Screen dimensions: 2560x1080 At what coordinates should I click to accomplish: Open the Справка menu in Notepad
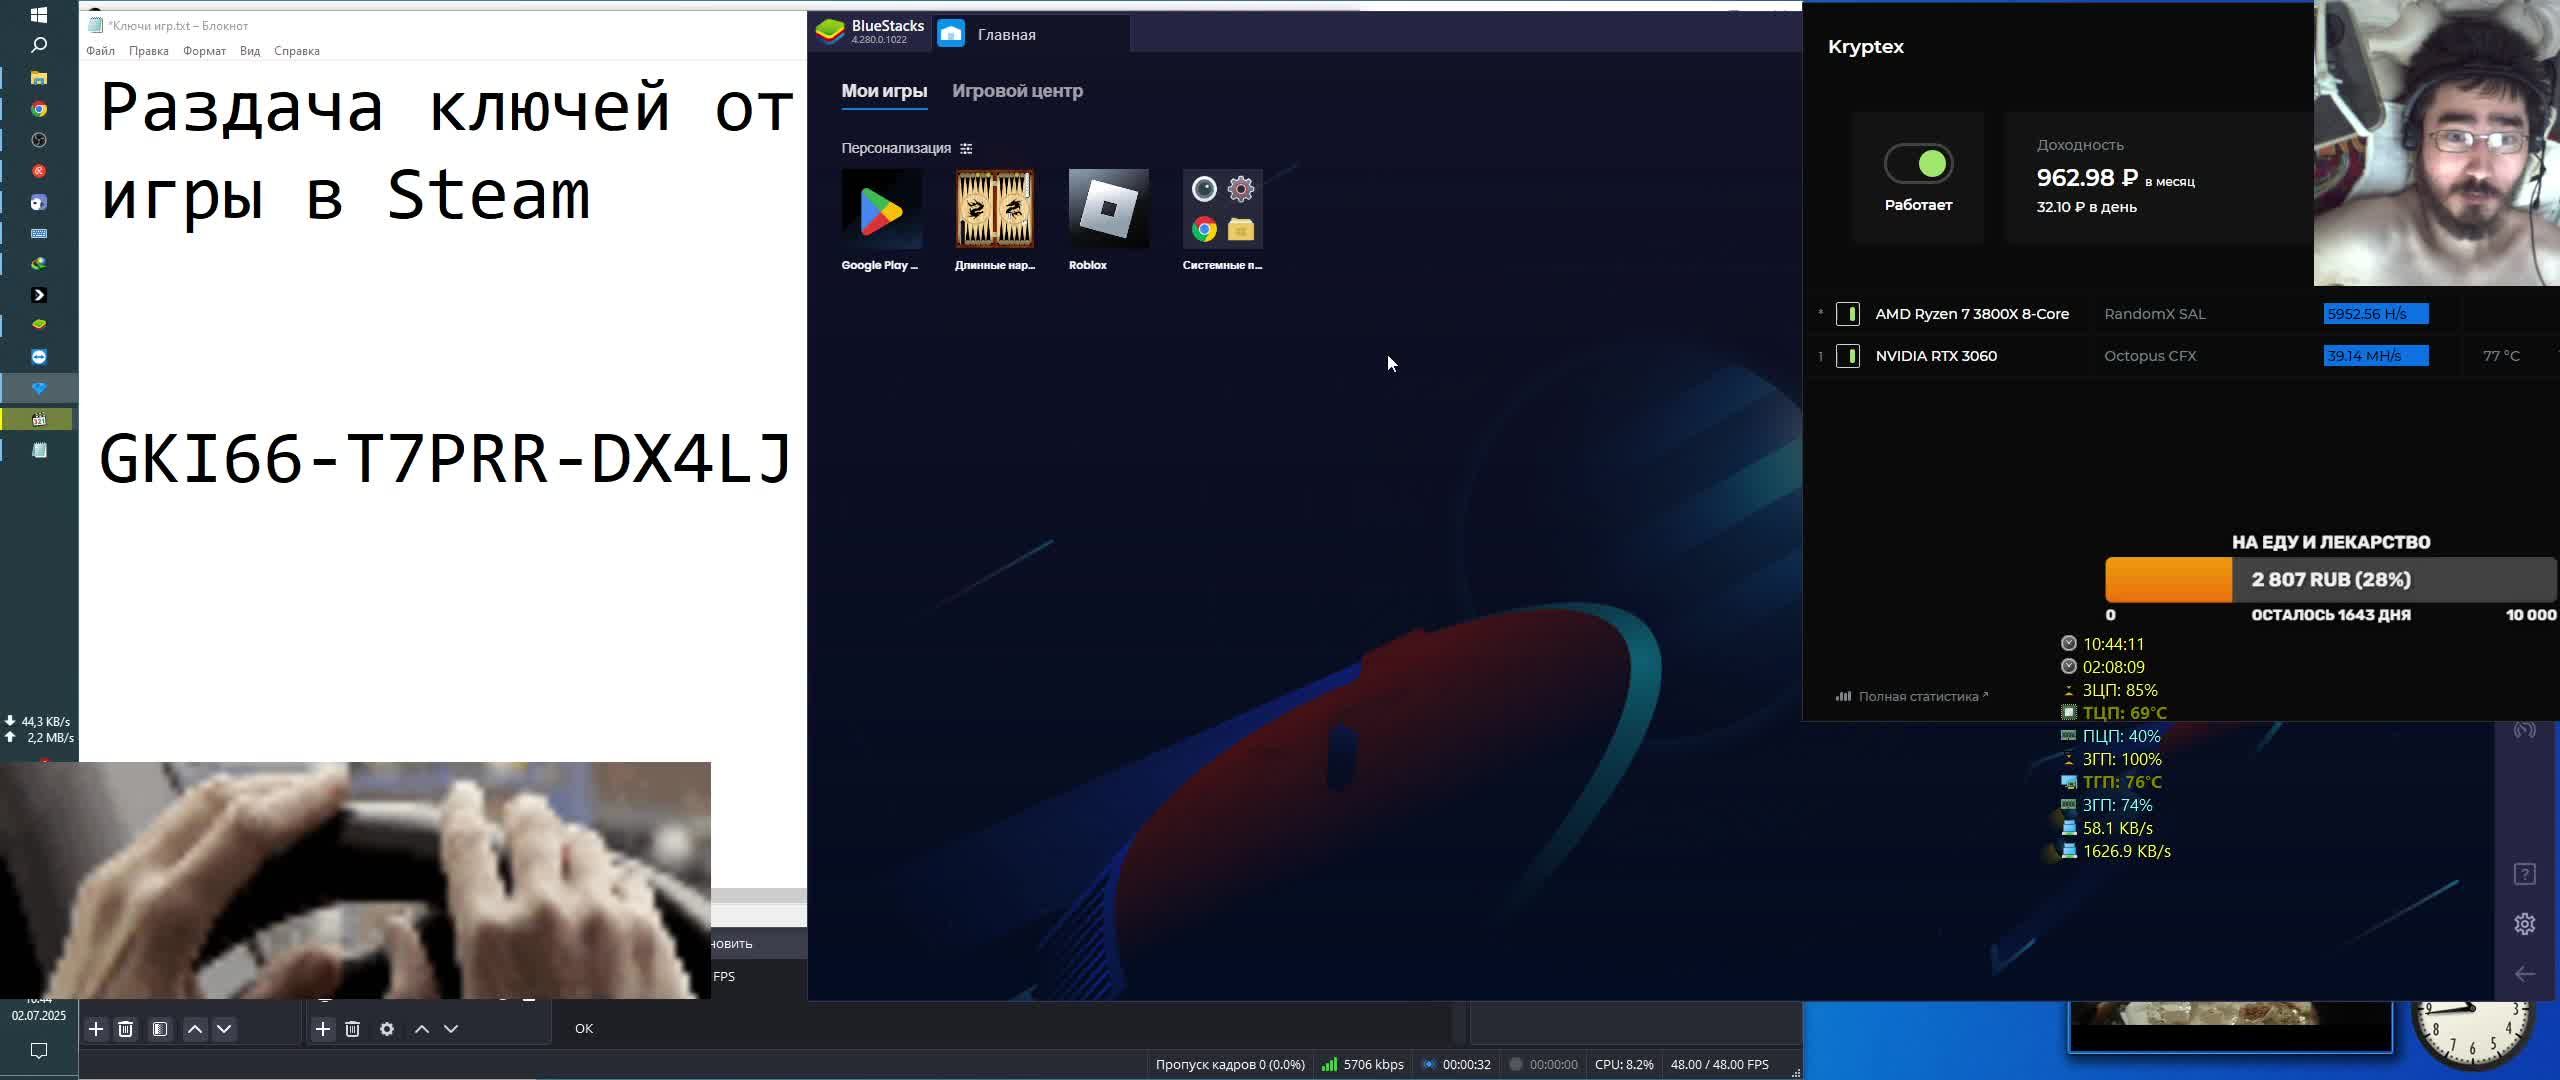click(x=296, y=51)
